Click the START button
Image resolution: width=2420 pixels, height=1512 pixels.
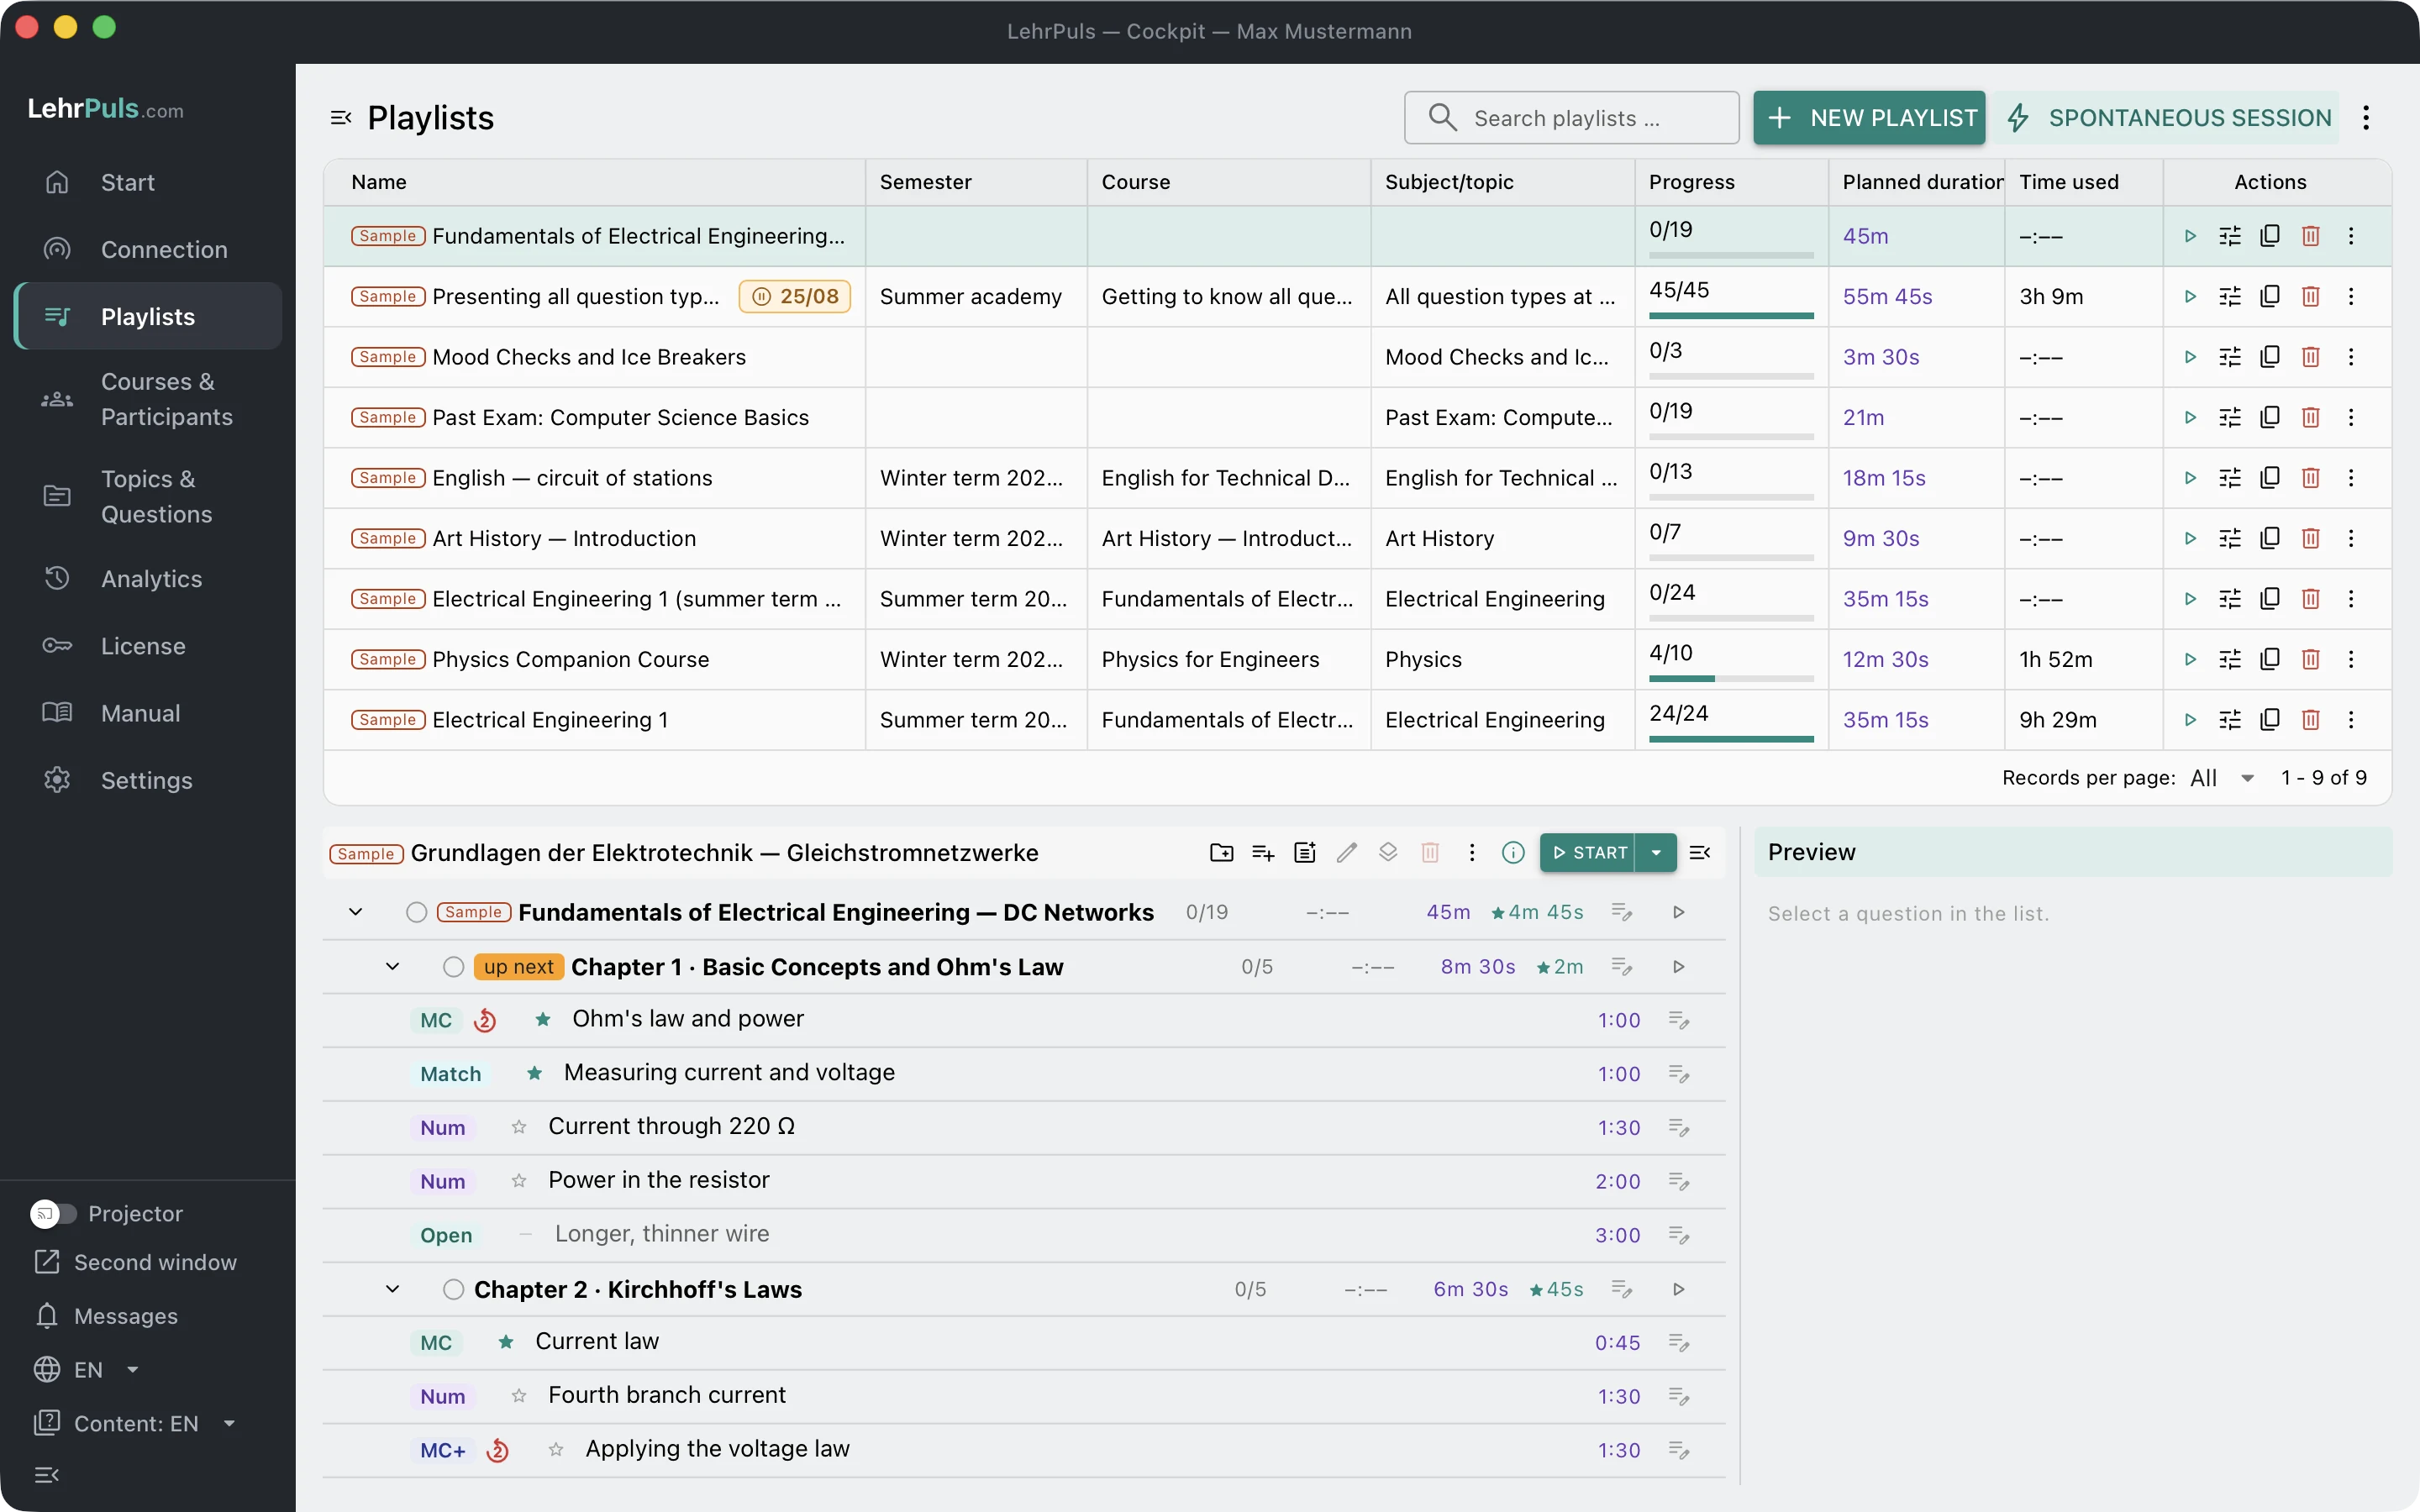click(1588, 852)
